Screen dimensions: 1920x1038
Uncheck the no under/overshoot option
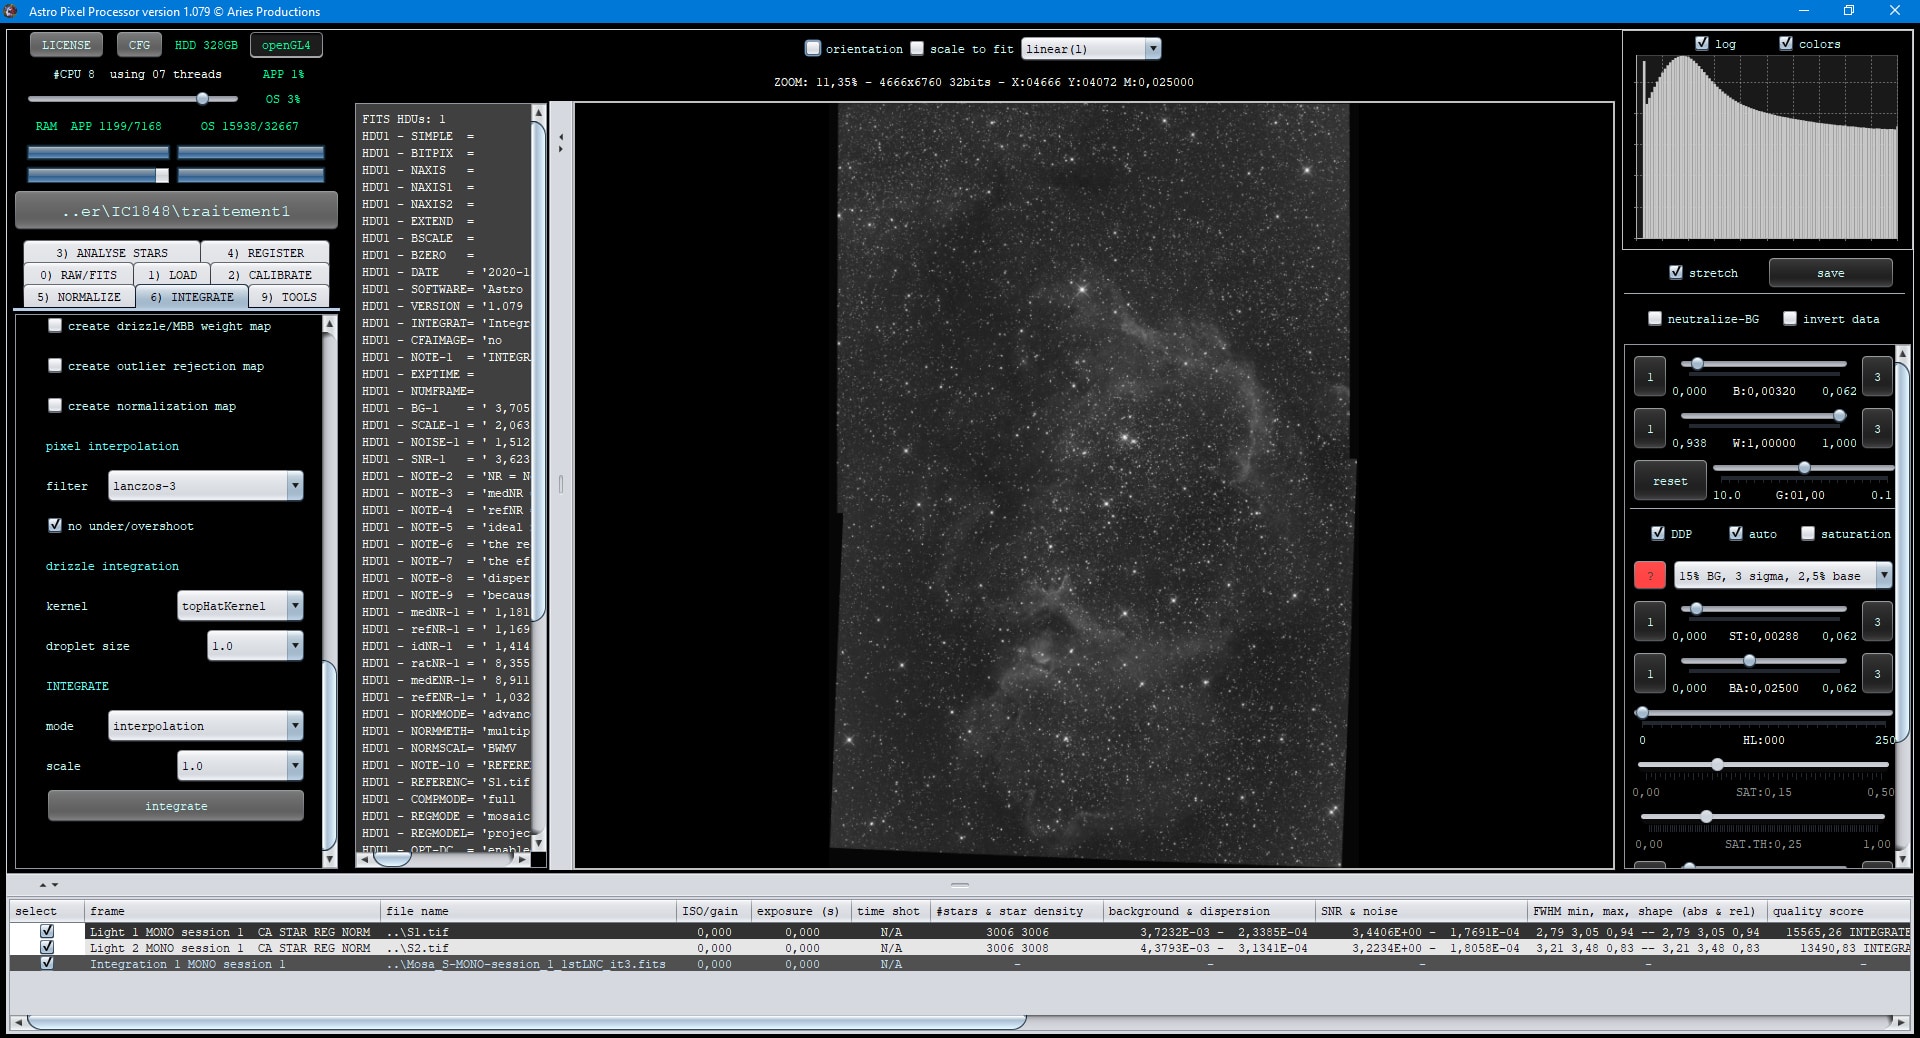[x=55, y=525]
